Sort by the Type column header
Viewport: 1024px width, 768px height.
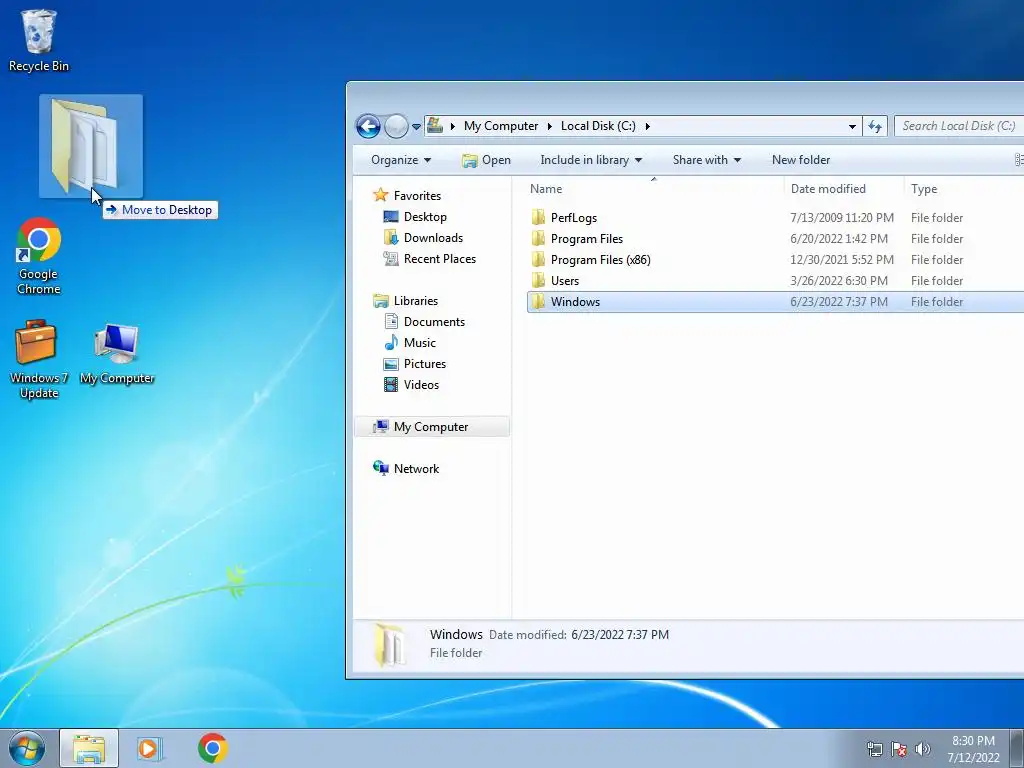tap(924, 189)
